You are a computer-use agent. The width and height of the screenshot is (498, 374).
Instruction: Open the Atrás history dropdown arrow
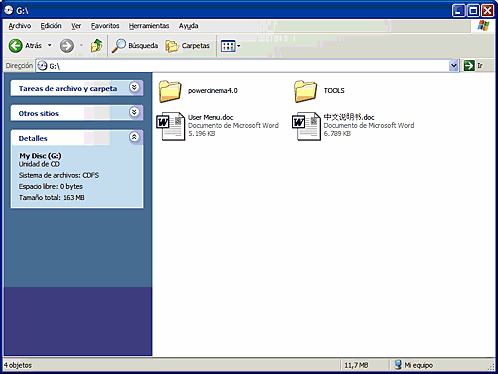click(50, 45)
